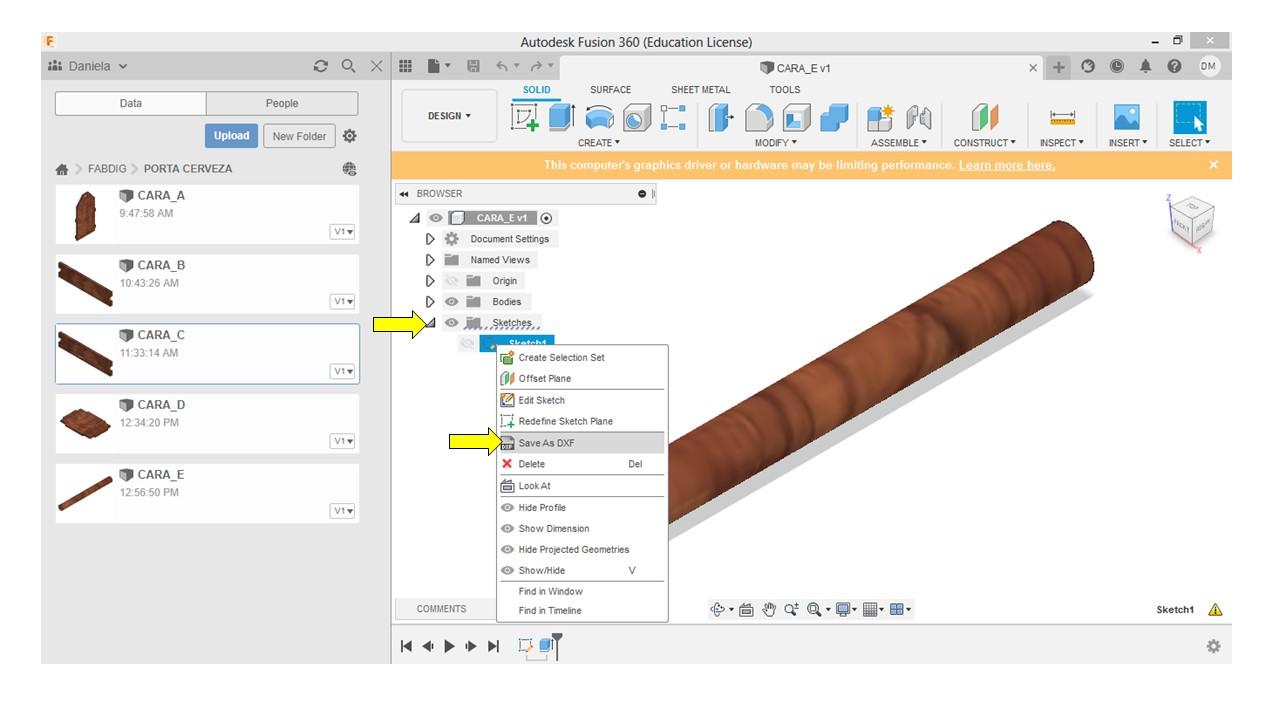
Task: Expand the Named Views node
Action: pyautogui.click(x=430, y=260)
